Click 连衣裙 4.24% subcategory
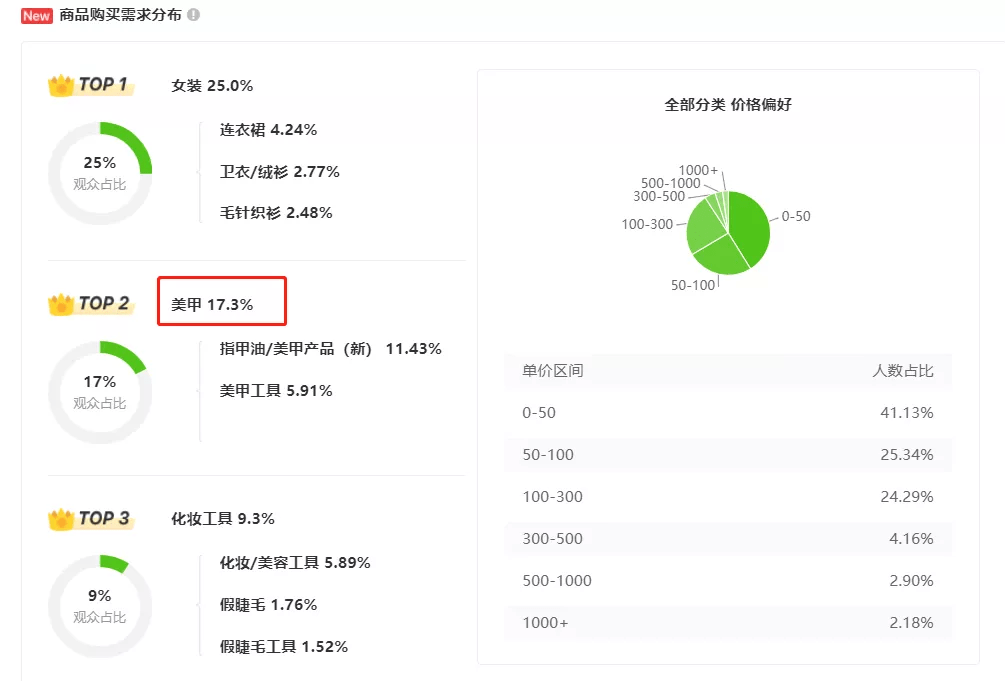 [x=268, y=130]
